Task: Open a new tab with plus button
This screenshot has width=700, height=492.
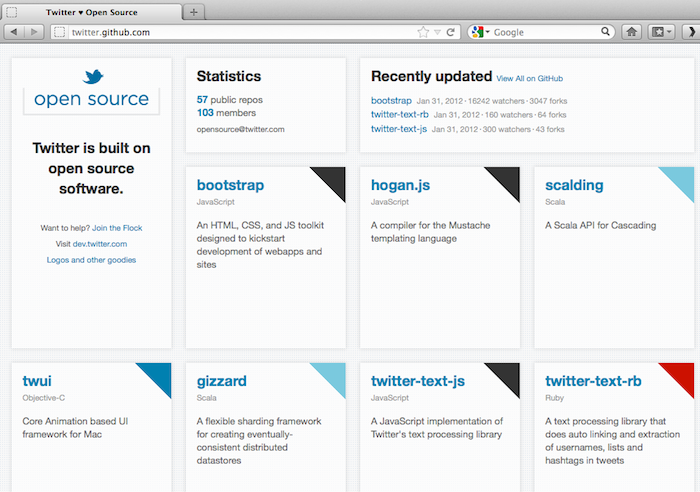Action: point(194,12)
